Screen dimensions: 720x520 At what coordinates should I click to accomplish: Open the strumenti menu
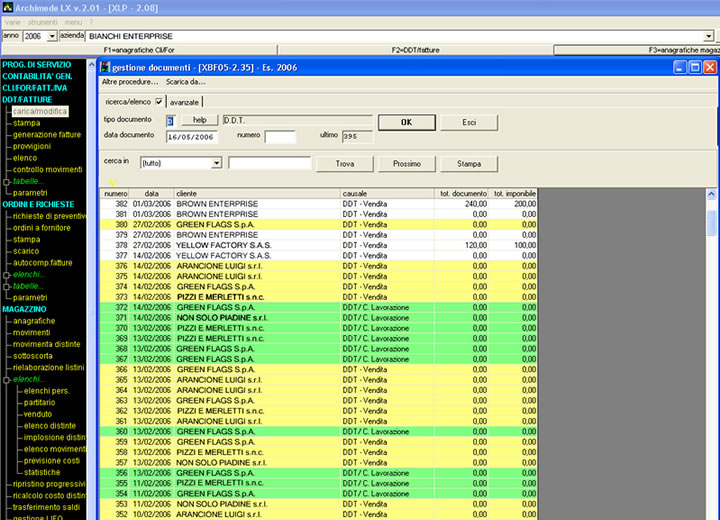click(x=43, y=22)
